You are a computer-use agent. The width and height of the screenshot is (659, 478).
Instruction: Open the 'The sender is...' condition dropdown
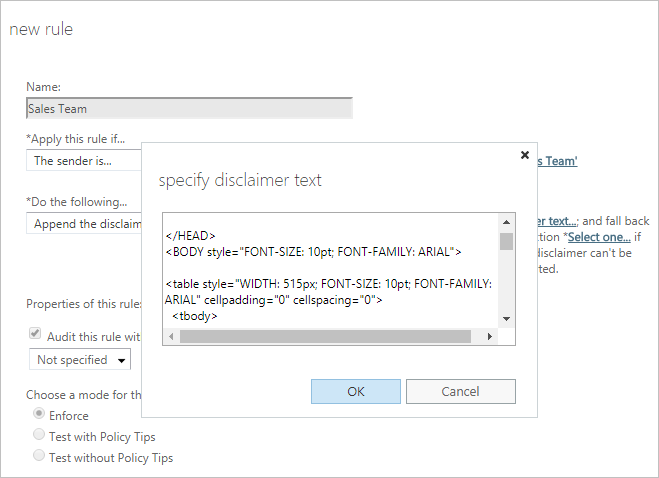click(x=84, y=161)
